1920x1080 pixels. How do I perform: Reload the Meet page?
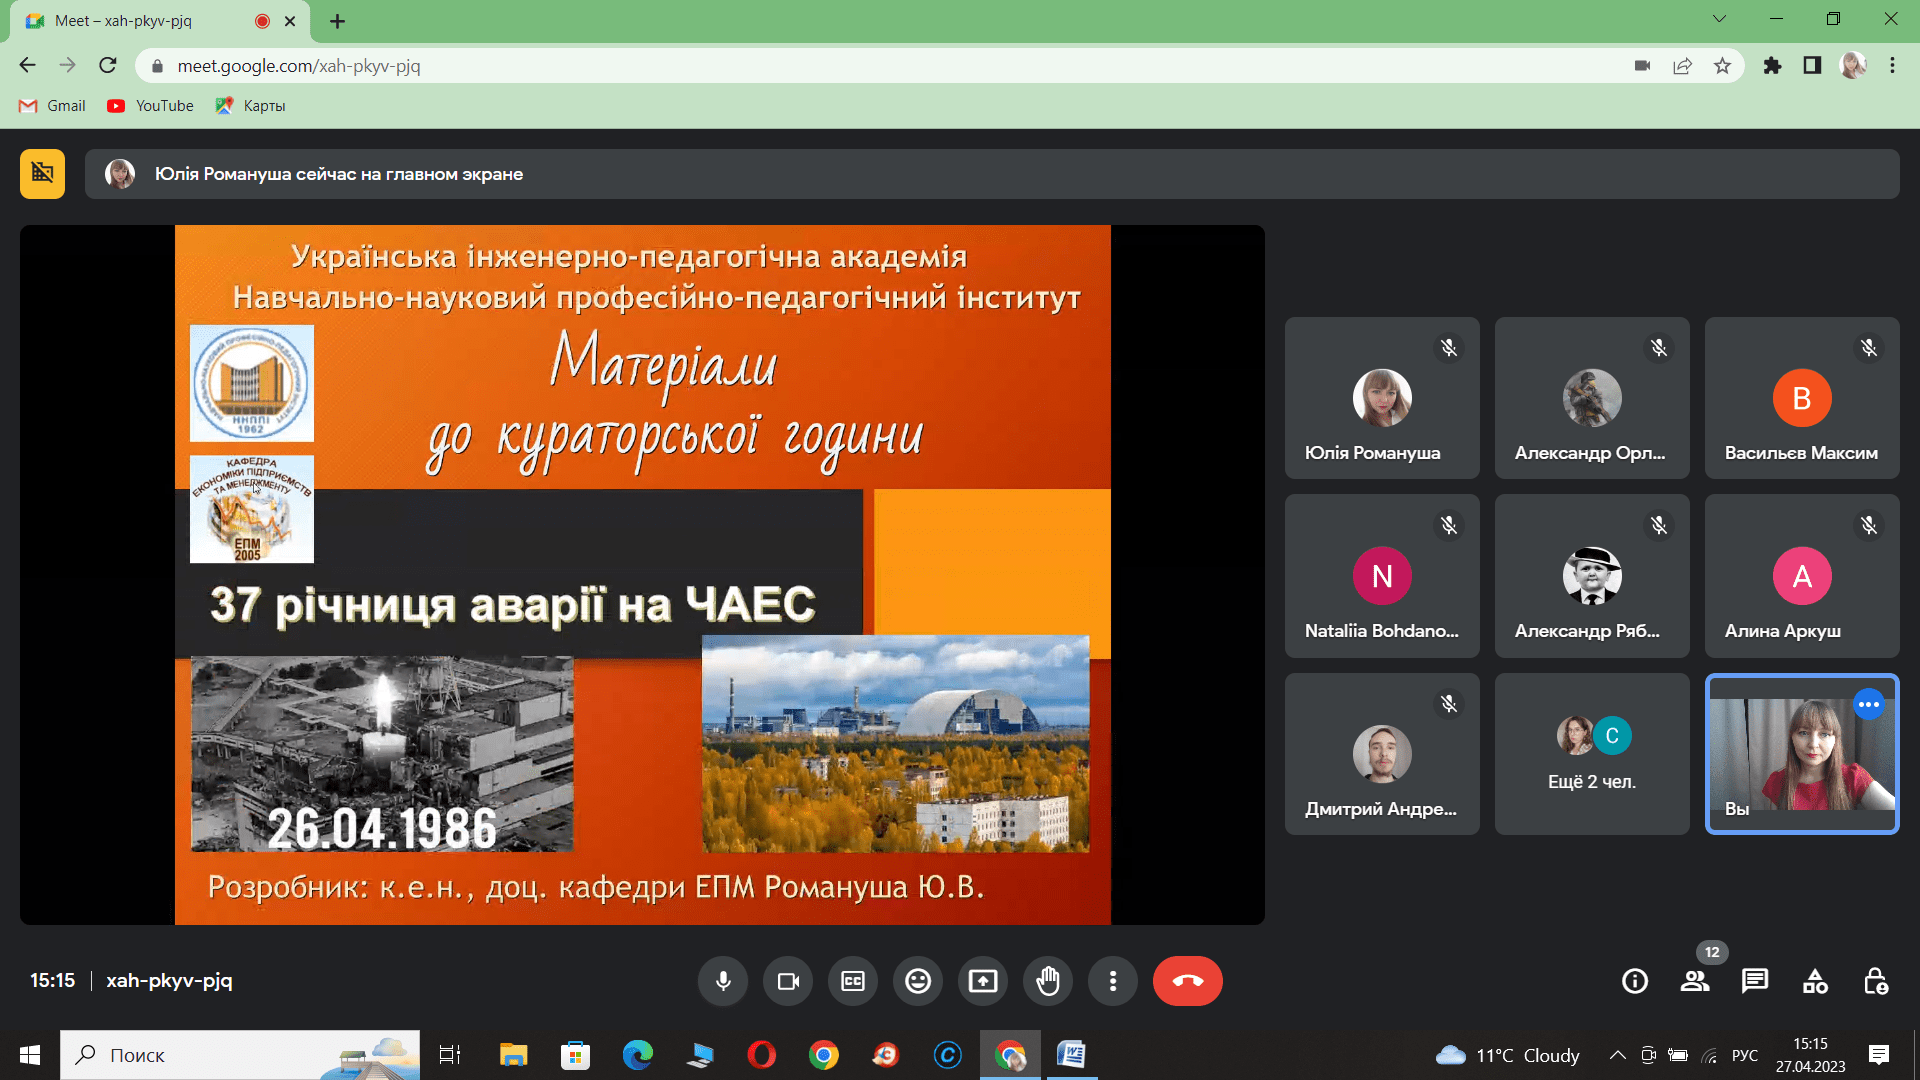point(108,66)
